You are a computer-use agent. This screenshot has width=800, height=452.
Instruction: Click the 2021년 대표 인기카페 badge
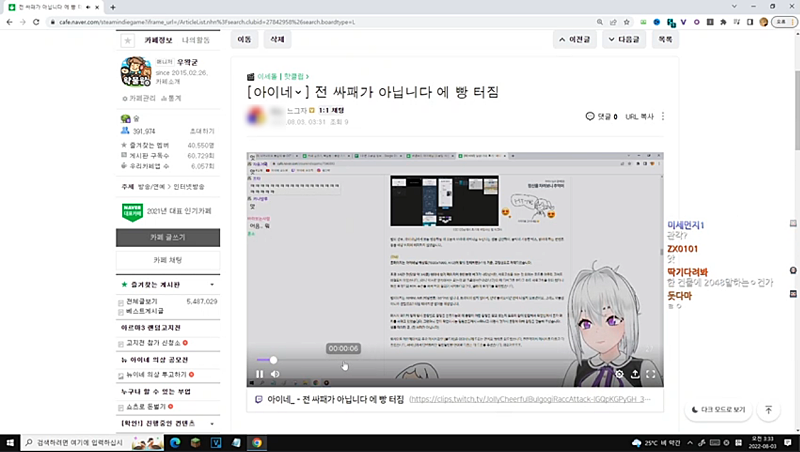point(166,211)
